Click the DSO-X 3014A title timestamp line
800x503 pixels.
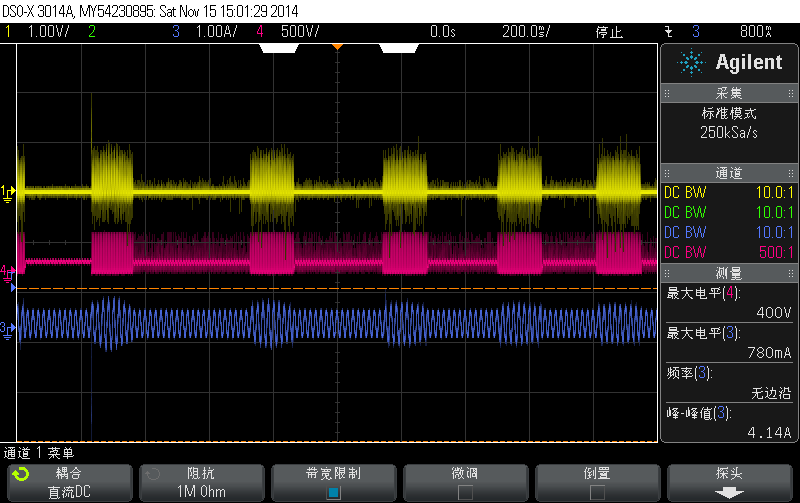150,11
